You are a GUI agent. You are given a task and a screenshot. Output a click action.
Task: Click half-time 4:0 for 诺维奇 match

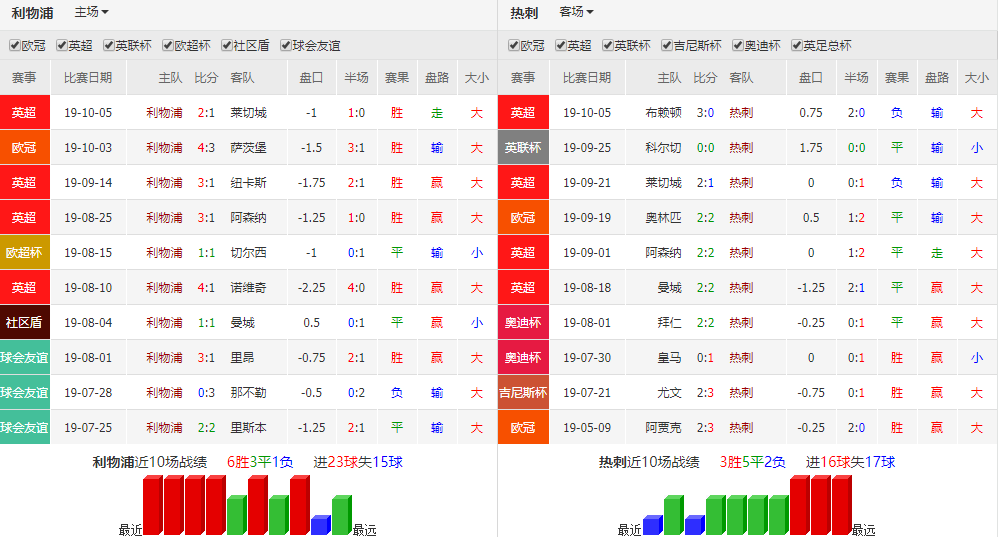click(356, 288)
